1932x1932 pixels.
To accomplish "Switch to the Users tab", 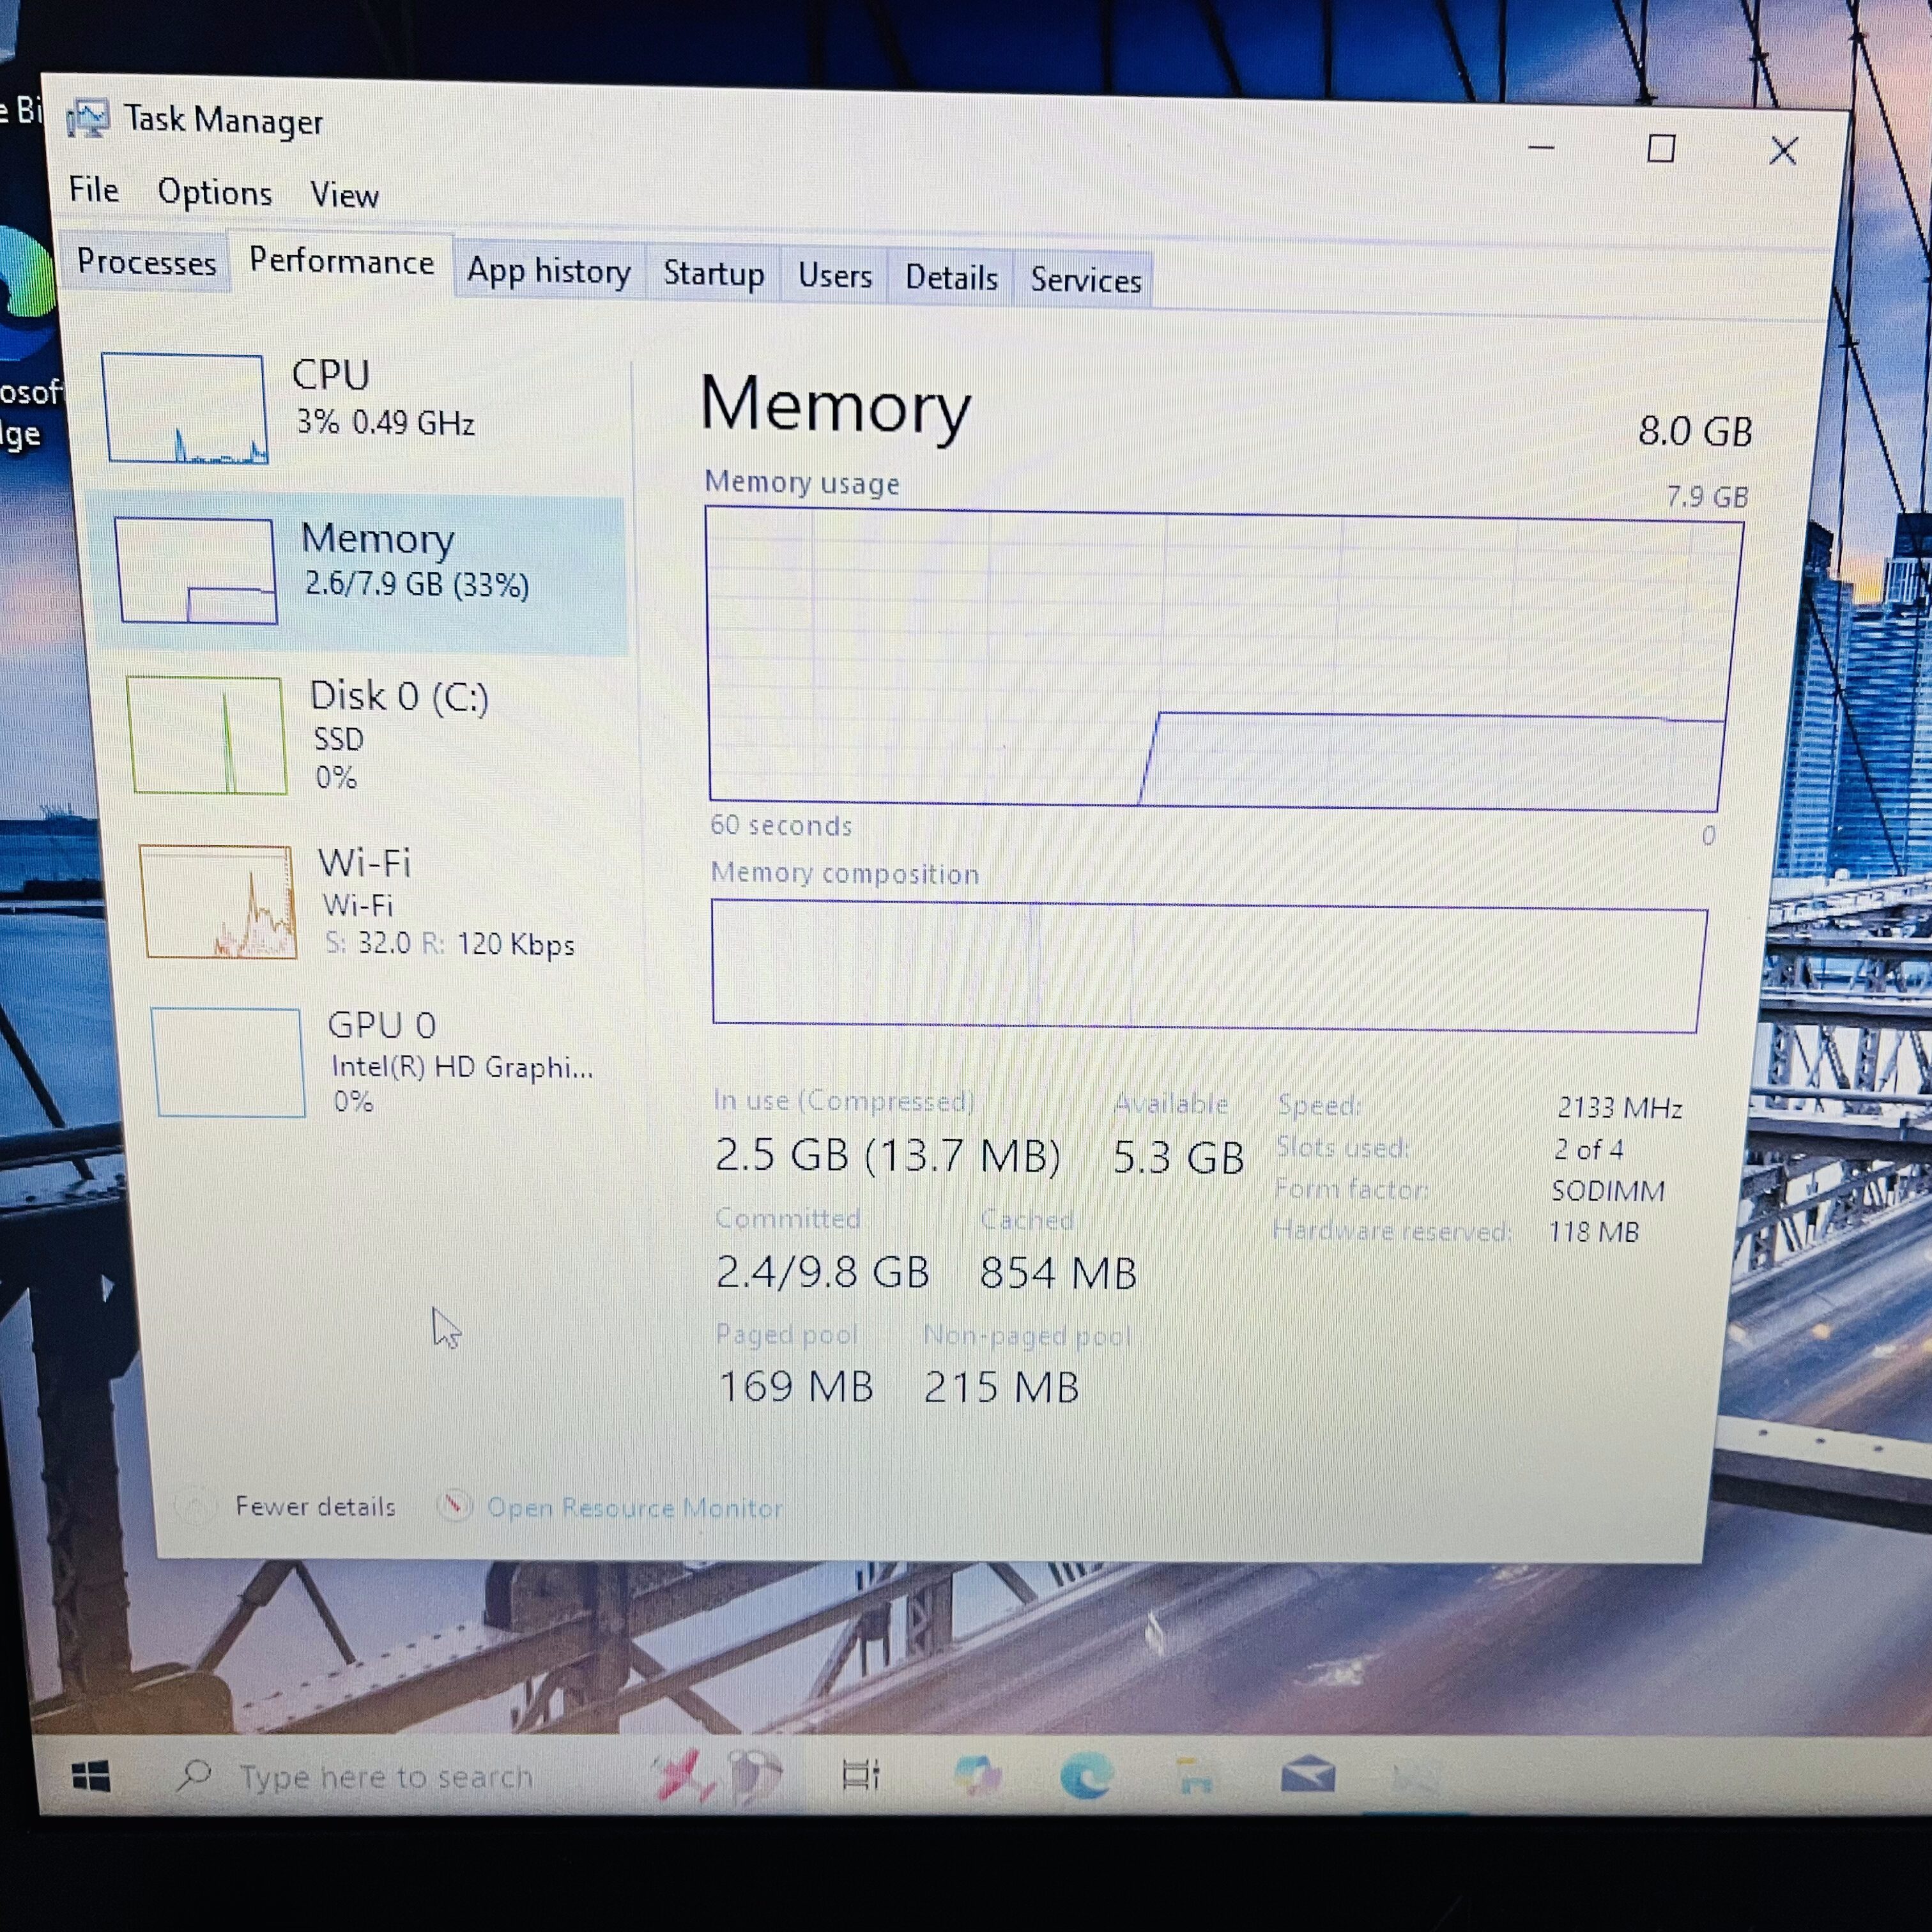I will (835, 276).
